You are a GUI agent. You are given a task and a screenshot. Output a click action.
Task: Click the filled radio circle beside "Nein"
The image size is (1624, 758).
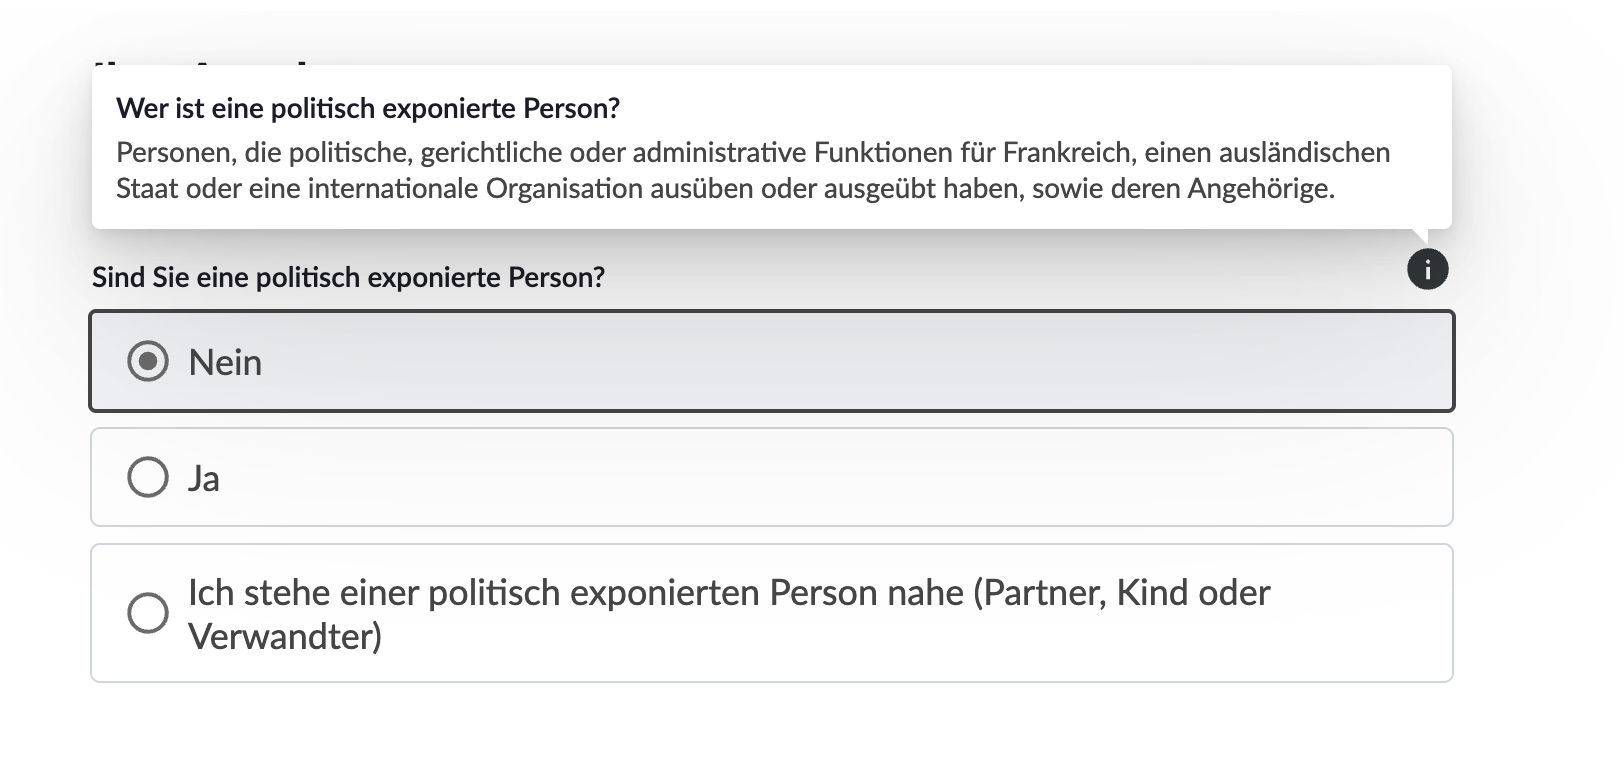click(148, 362)
